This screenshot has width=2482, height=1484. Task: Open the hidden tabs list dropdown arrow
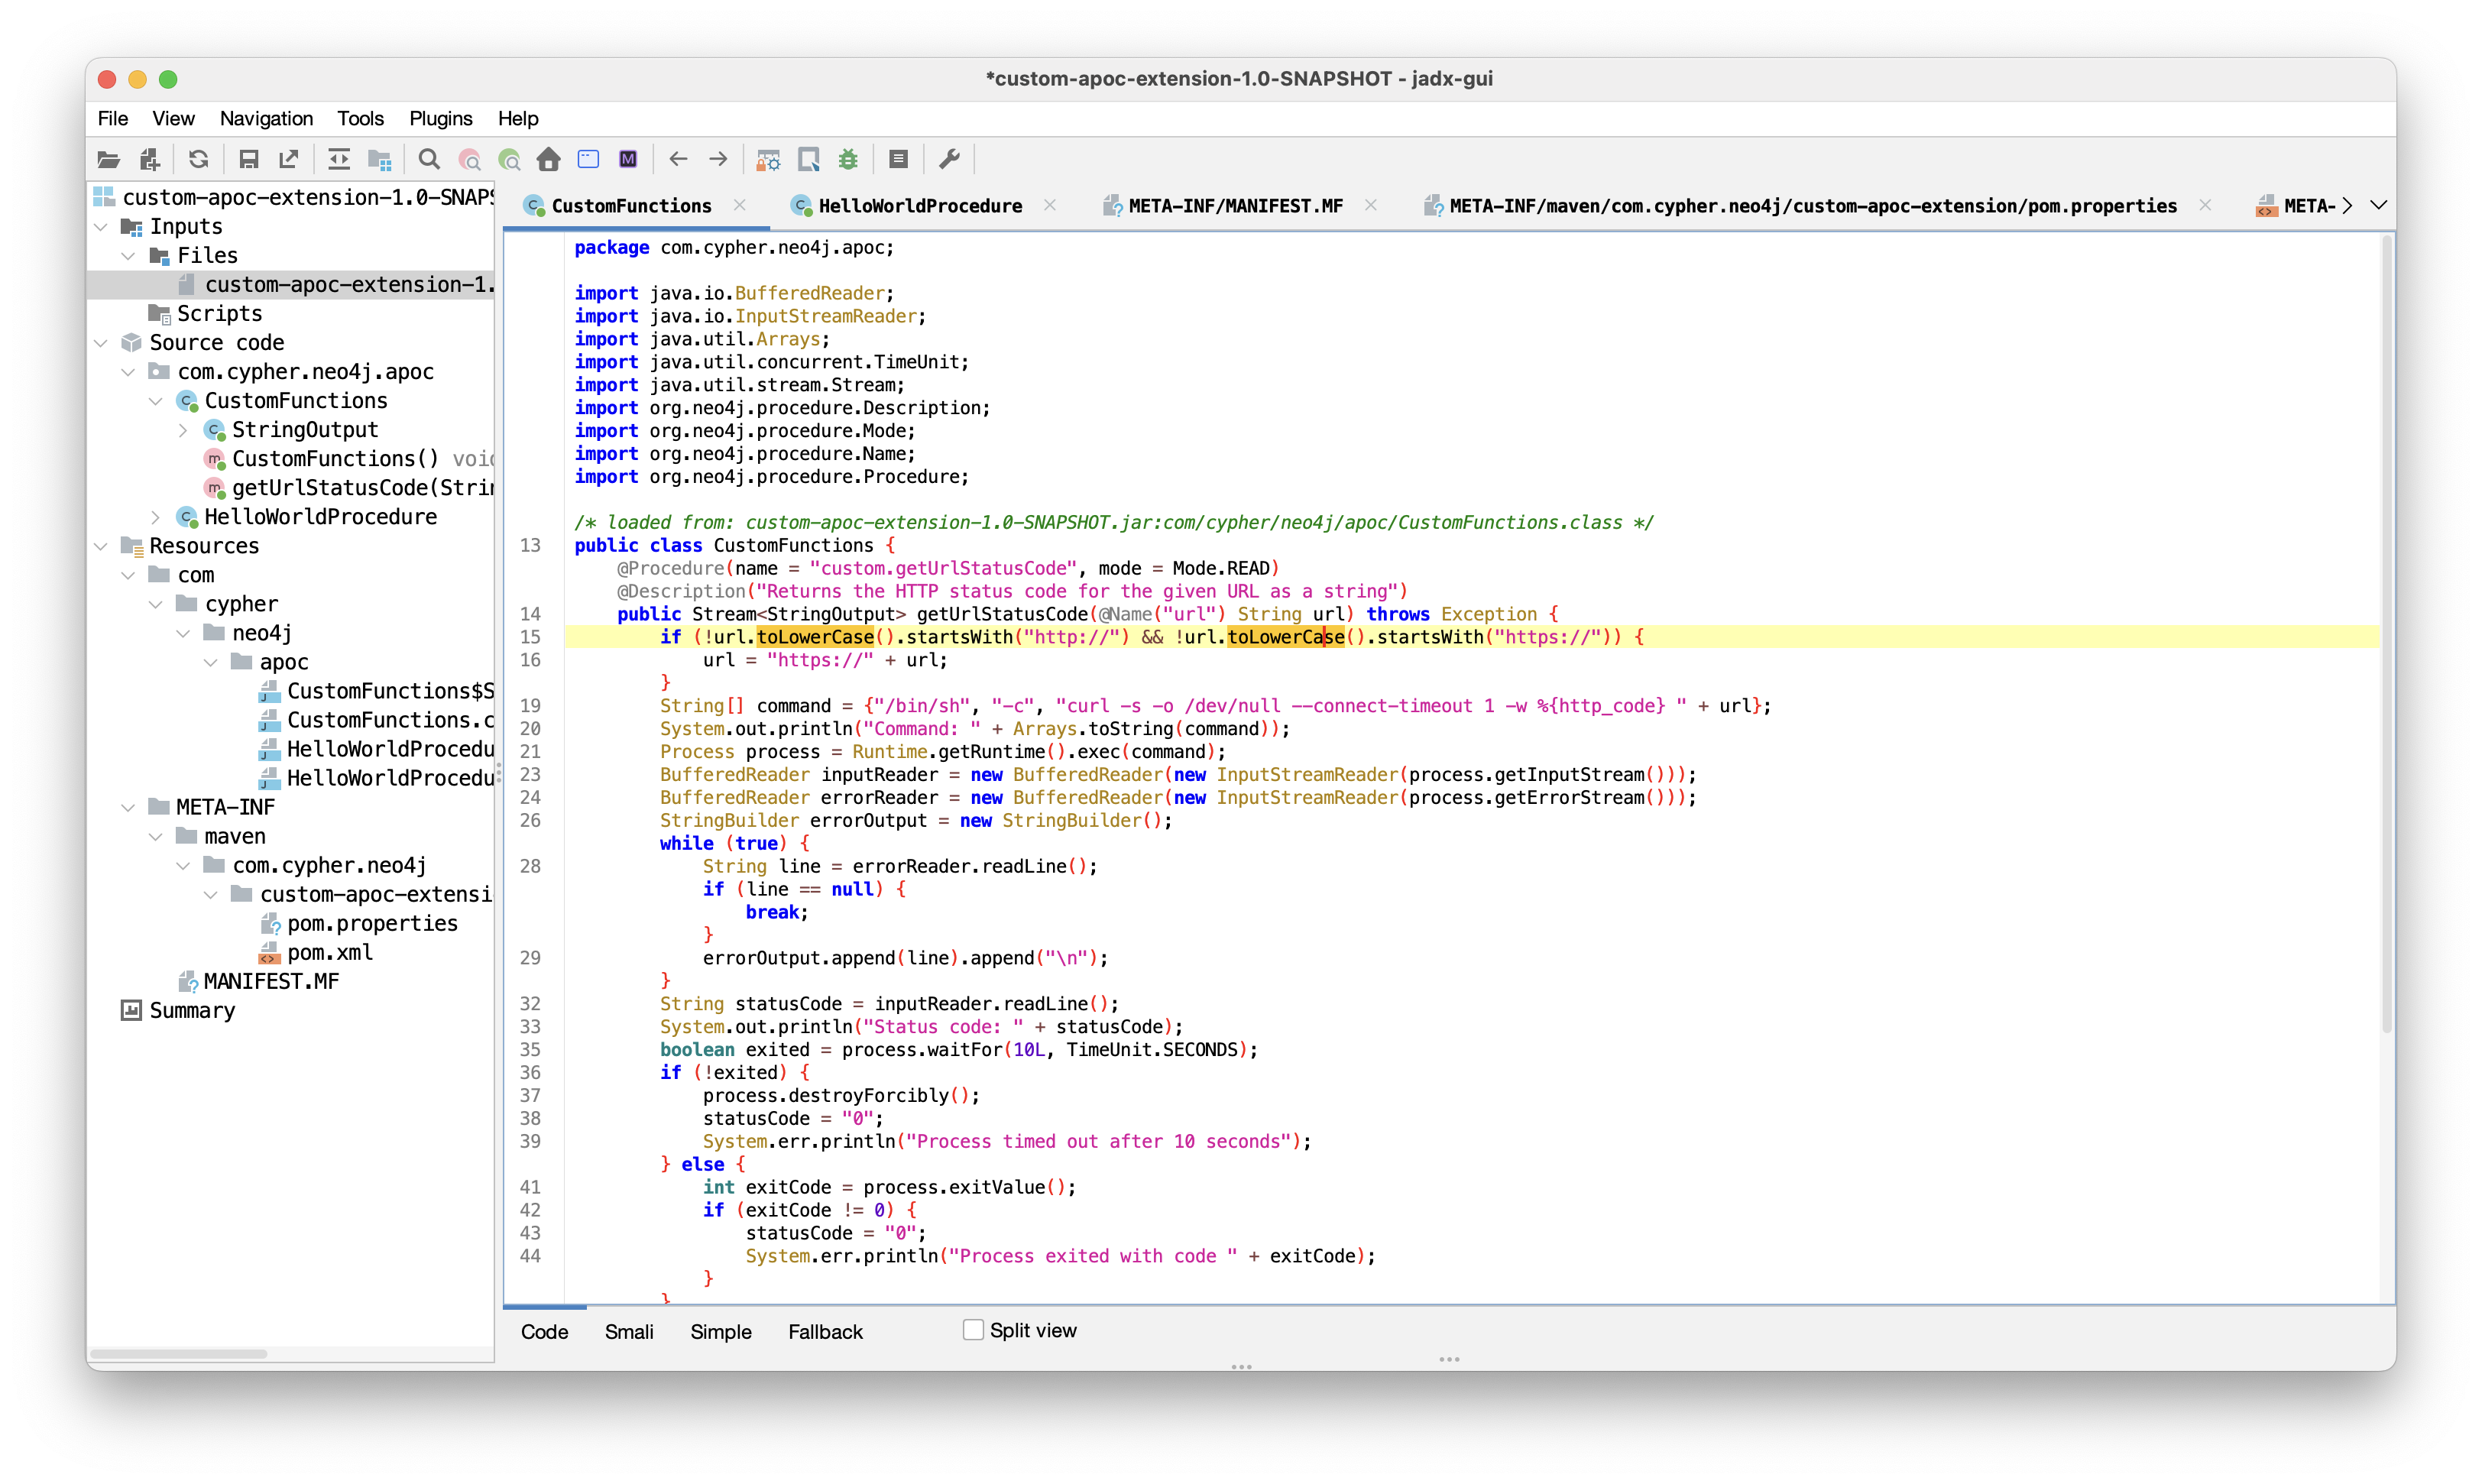2378,205
